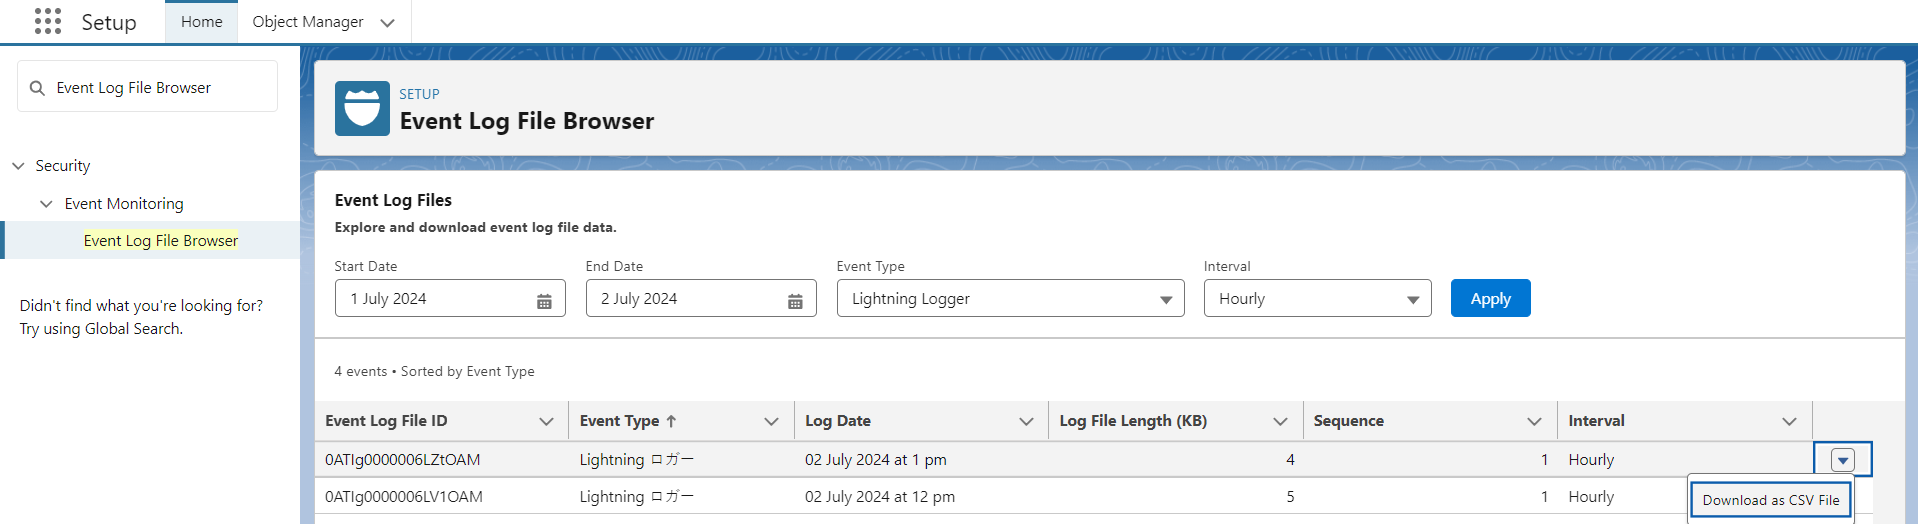Screen dimensions: 1918x524
Task: Open row actions menu for first log file
Action: [1842, 460]
